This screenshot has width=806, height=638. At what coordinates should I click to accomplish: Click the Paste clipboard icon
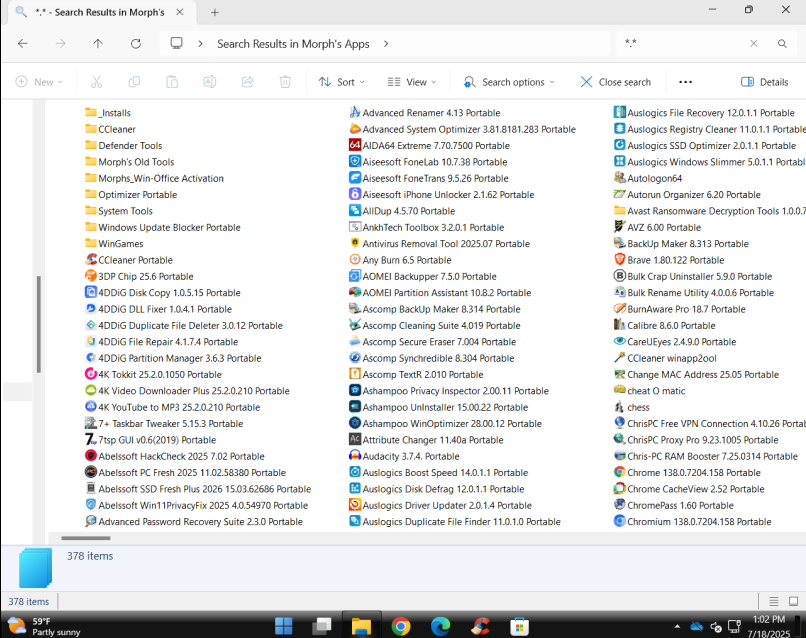tap(172, 82)
